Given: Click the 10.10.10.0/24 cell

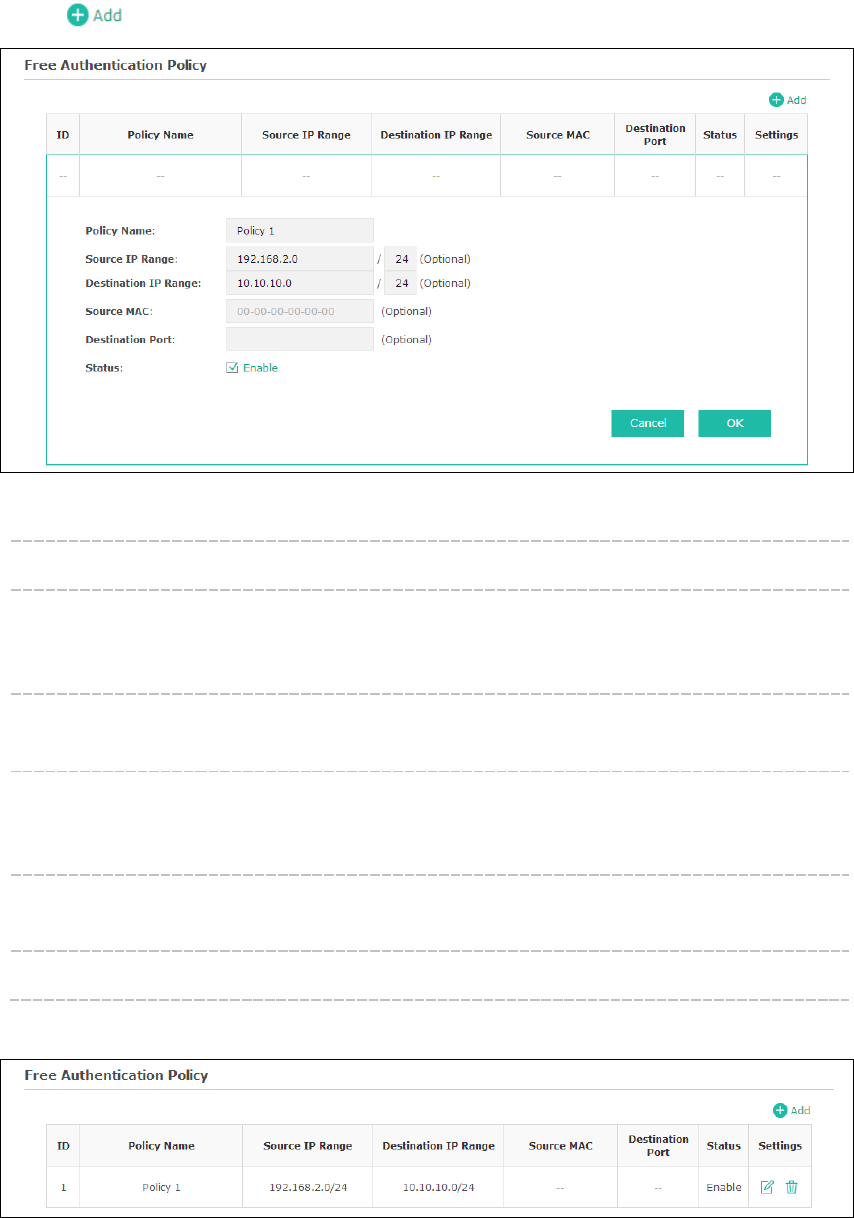Looking at the screenshot, I should pos(438,1187).
